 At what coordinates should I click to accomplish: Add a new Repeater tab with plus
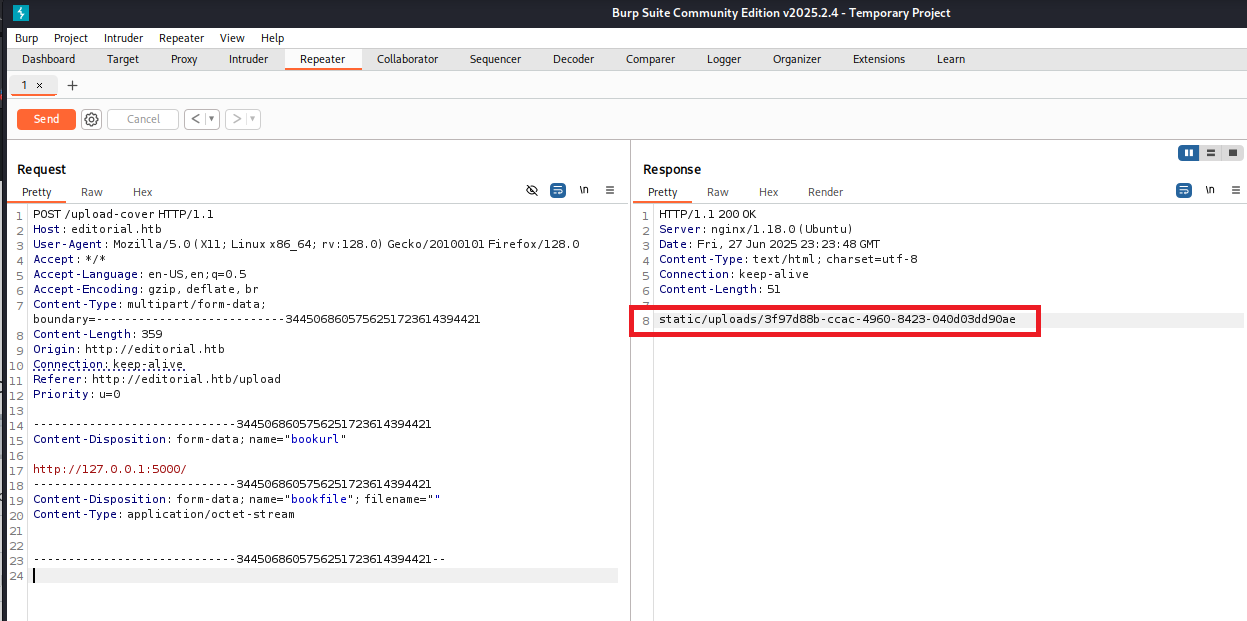[x=72, y=85]
